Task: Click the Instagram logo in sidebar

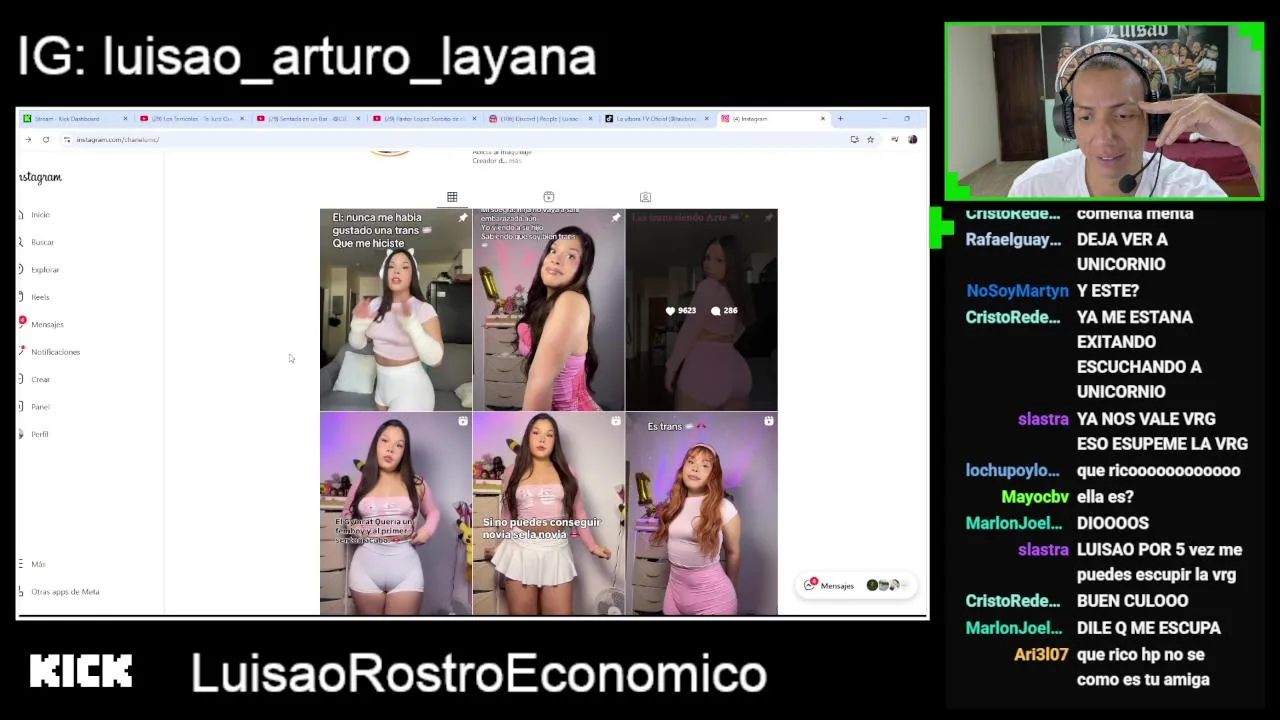Action: [40, 177]
